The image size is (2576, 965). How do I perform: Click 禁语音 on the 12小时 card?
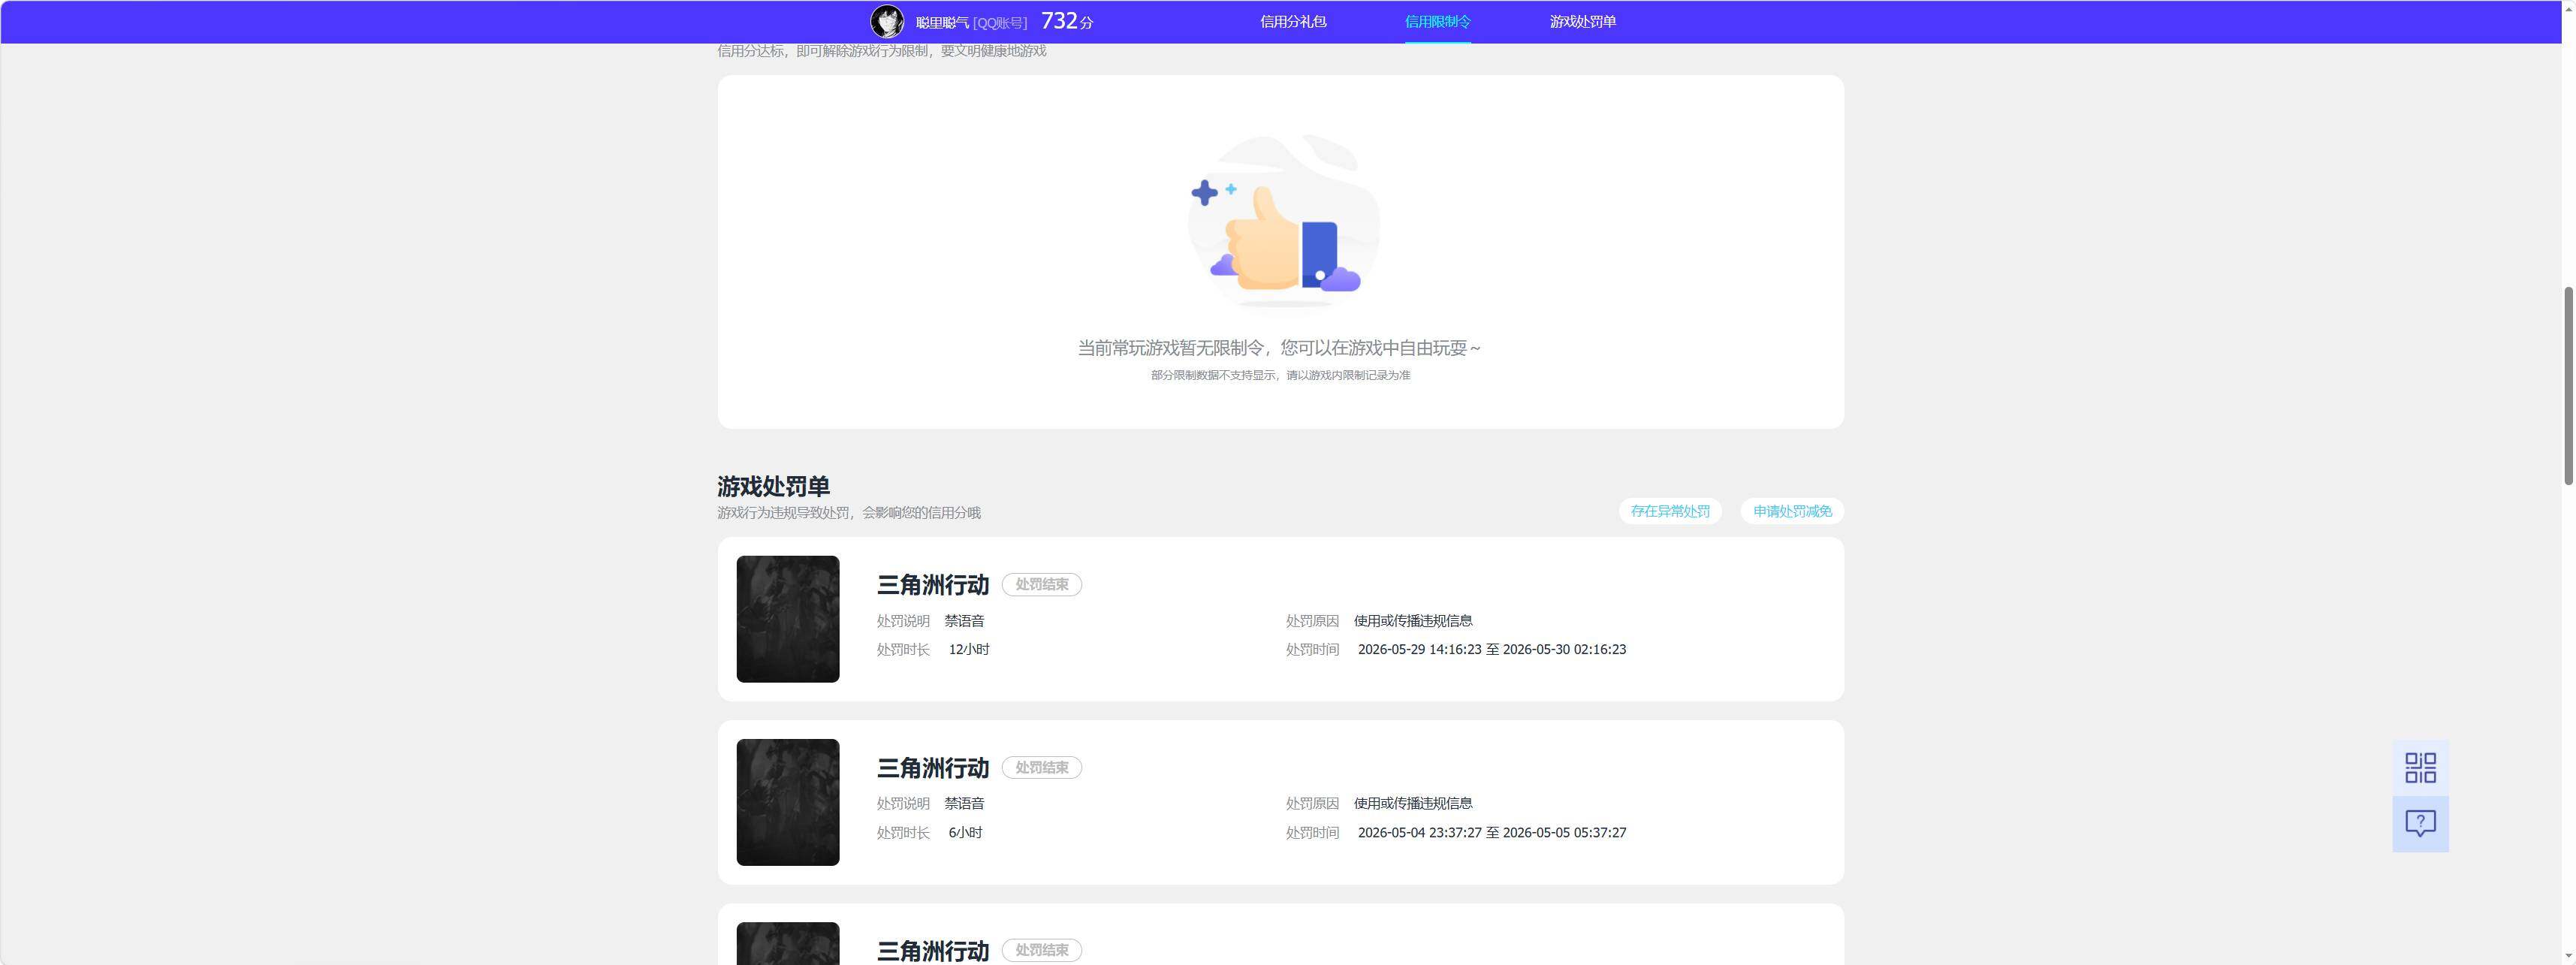(x=964, y=621)
